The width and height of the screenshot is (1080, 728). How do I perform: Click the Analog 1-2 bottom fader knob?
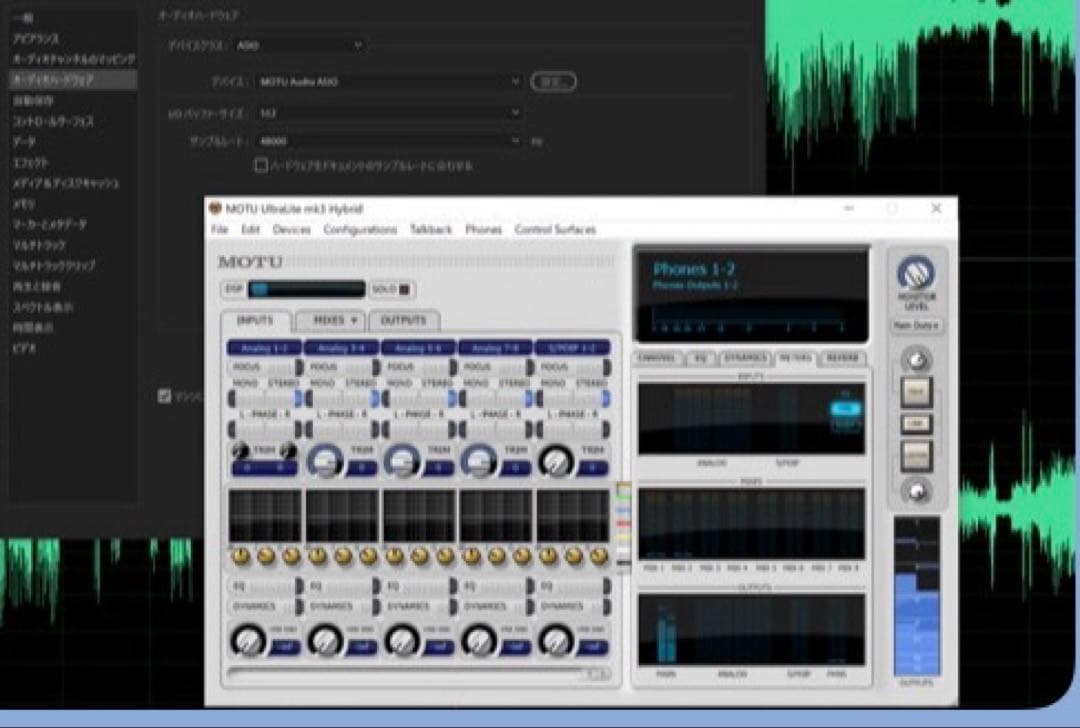point(246,640)
